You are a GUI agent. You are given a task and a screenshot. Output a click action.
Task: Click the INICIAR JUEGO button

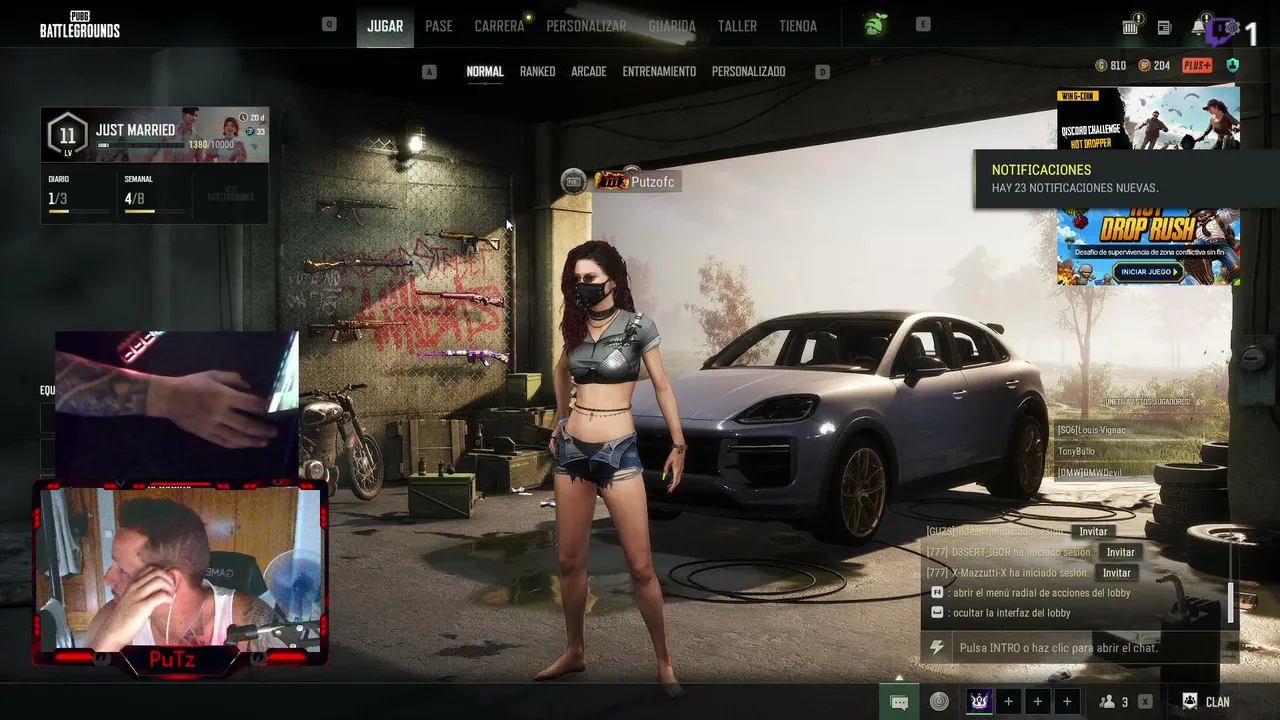1147,272
